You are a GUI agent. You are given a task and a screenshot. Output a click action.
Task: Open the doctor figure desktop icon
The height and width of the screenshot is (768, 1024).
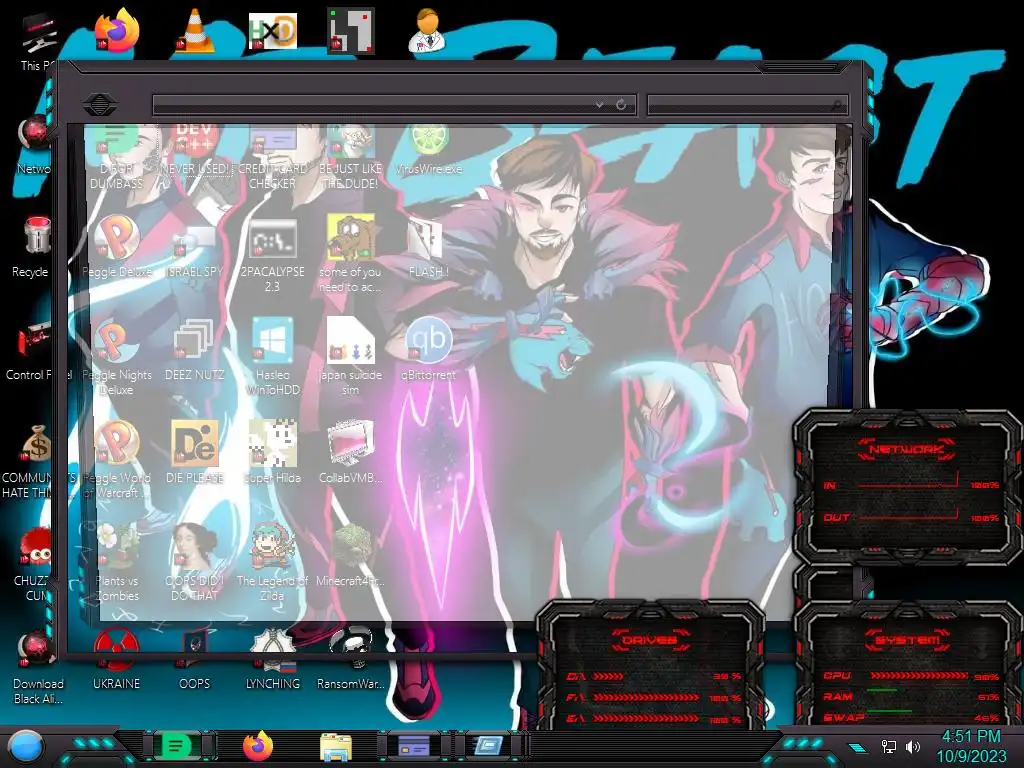[428, 30]
